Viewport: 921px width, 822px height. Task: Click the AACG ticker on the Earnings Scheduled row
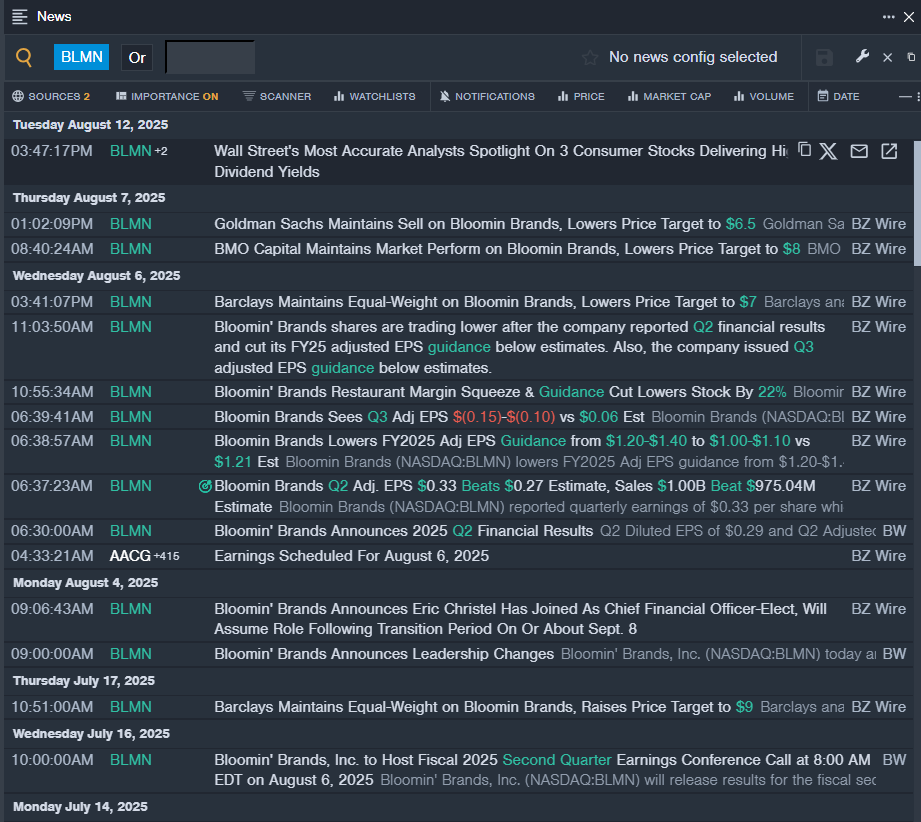(x=130, y=556)
